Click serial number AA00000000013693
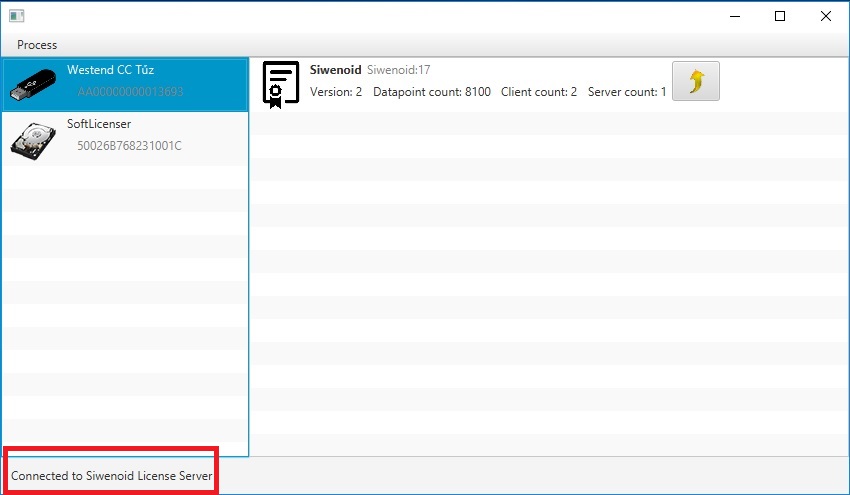 tap(130, 92)
